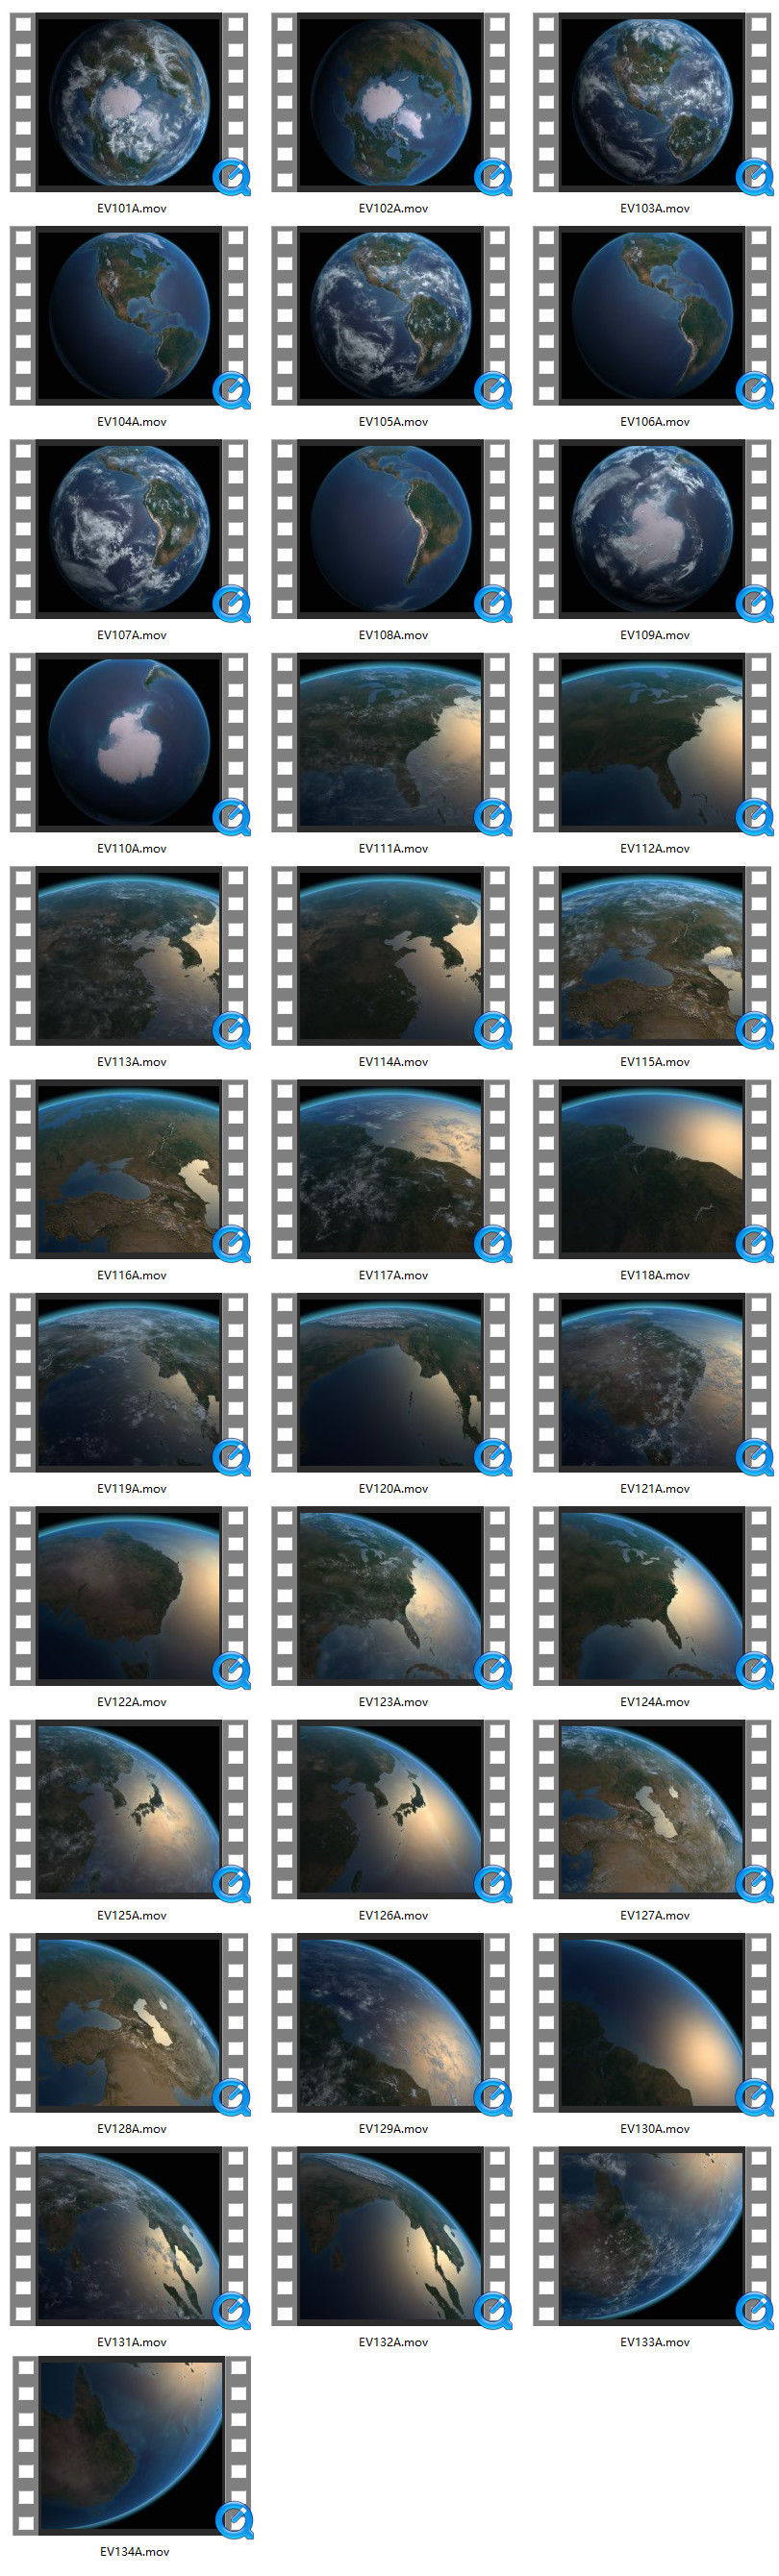Click QuickTime badge on EV105A.mov
Image resolution: width=779 pixels, height=2576 pixels.
pyautogui.click(x=493, y=390)
